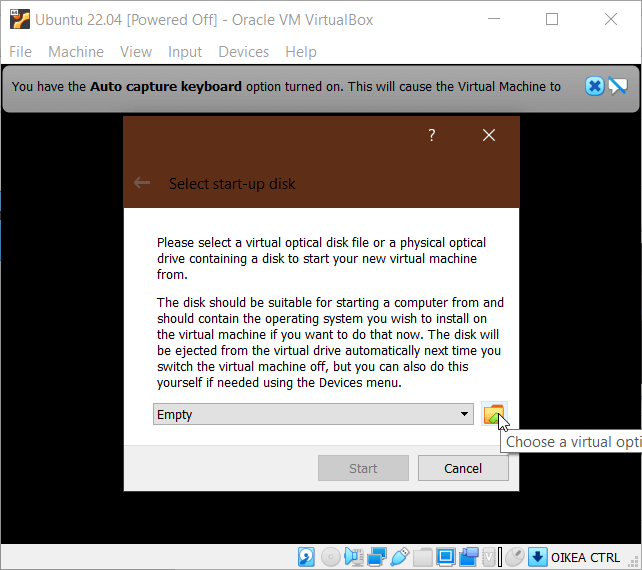Click the don't-show-again notification icon

point(617,86)
